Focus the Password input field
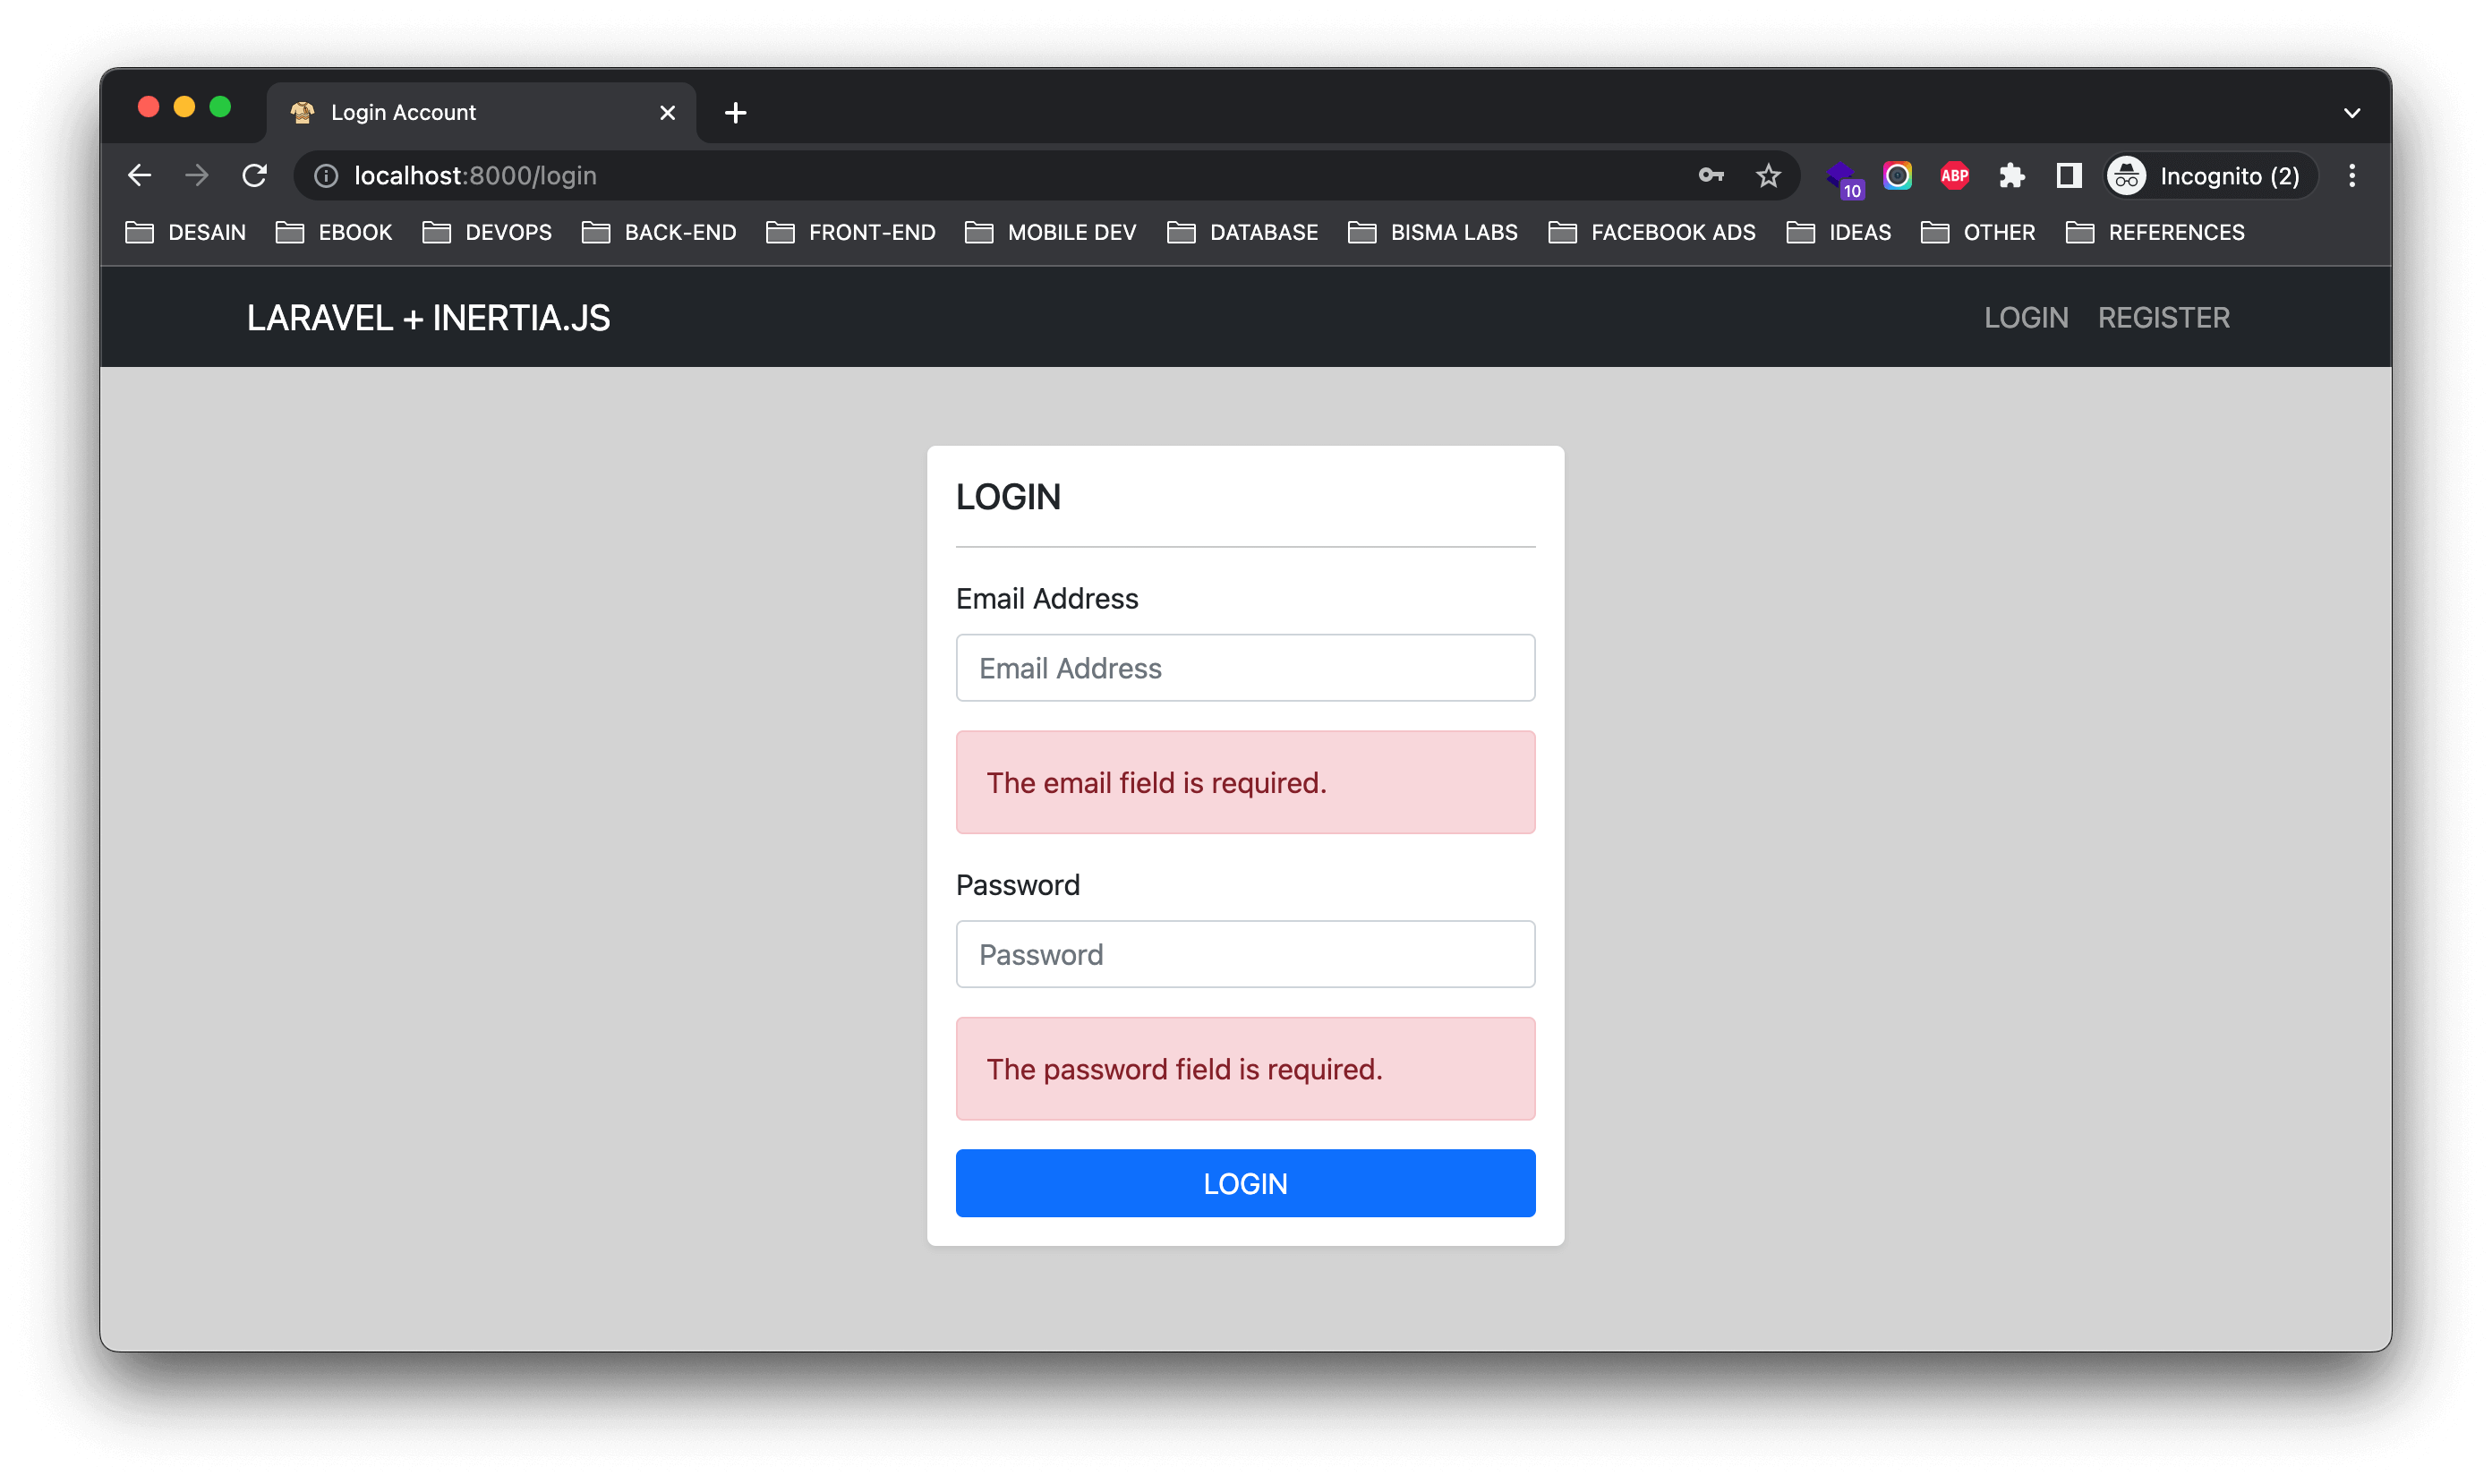Screen dimensions: 2492x1484 click(1245, 954)
